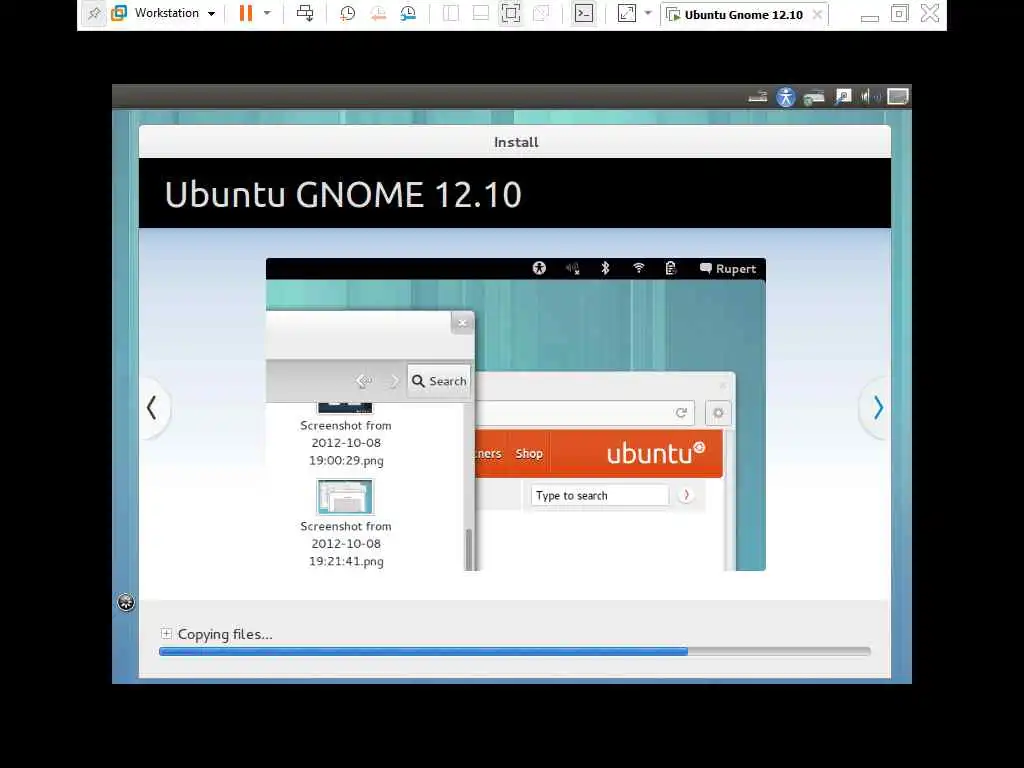Expand the stretch options dropdown arrow
The height and width of the screenshot is (768, 1024).
[x=648, y=13]
